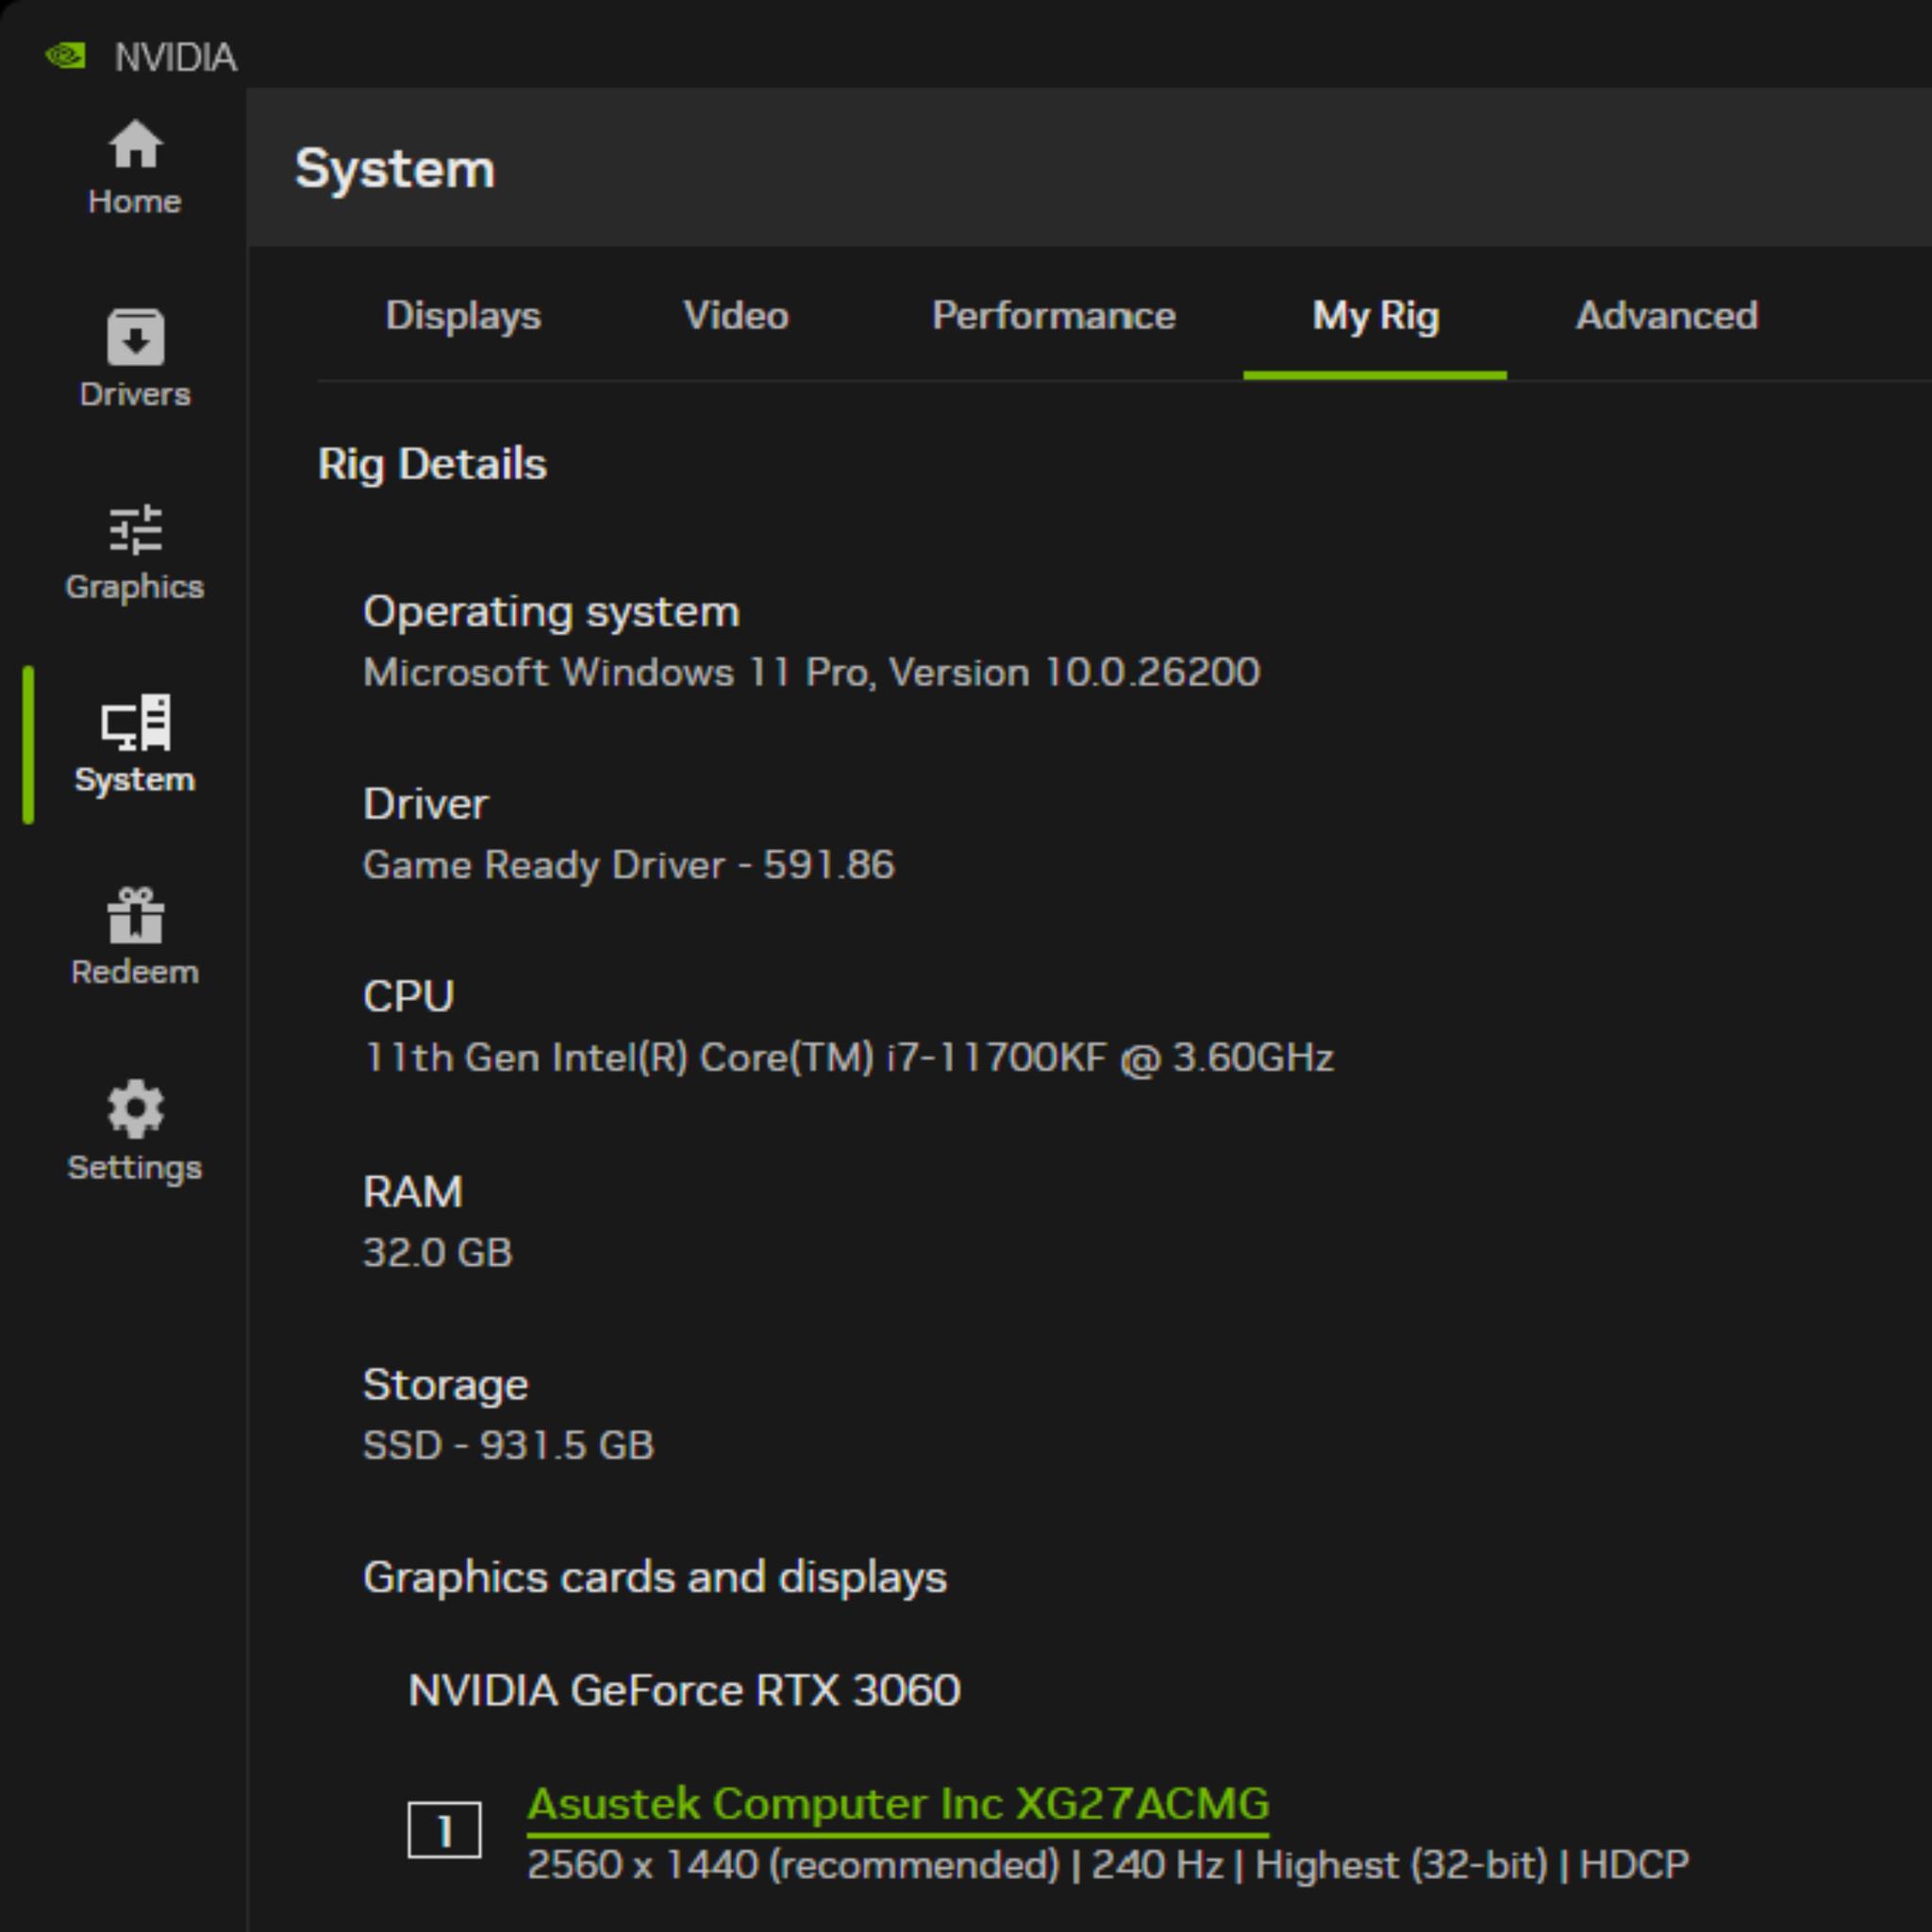This screenshot has height=1932, width=1932.
Task: Switch to the Performance tab
Action: [1054, 316]
